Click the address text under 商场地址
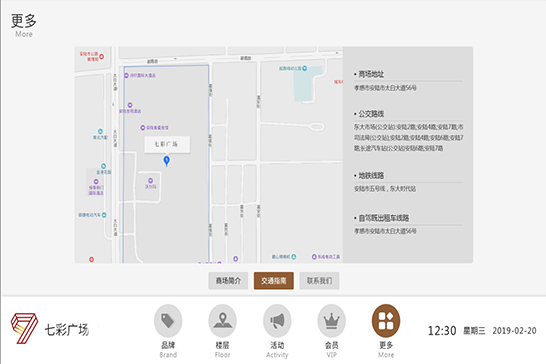The height and width of the screenshot is (364, 546). (385, 88)
